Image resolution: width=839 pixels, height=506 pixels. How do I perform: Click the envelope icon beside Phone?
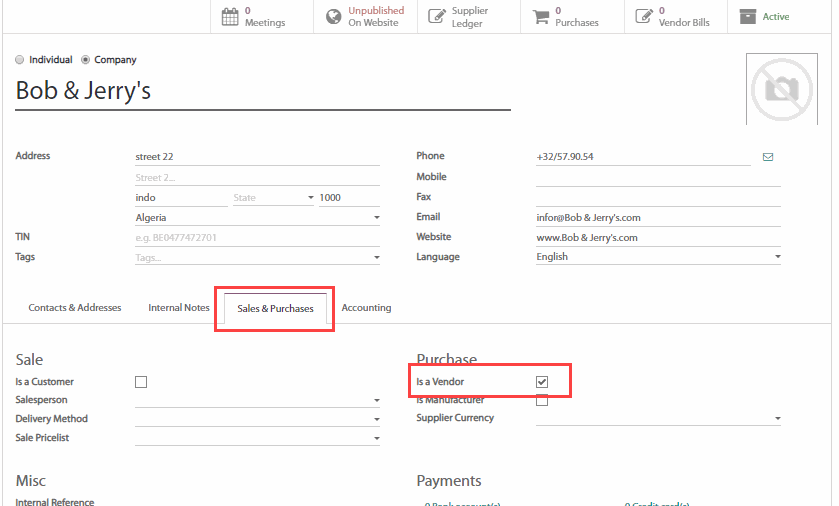768,157
